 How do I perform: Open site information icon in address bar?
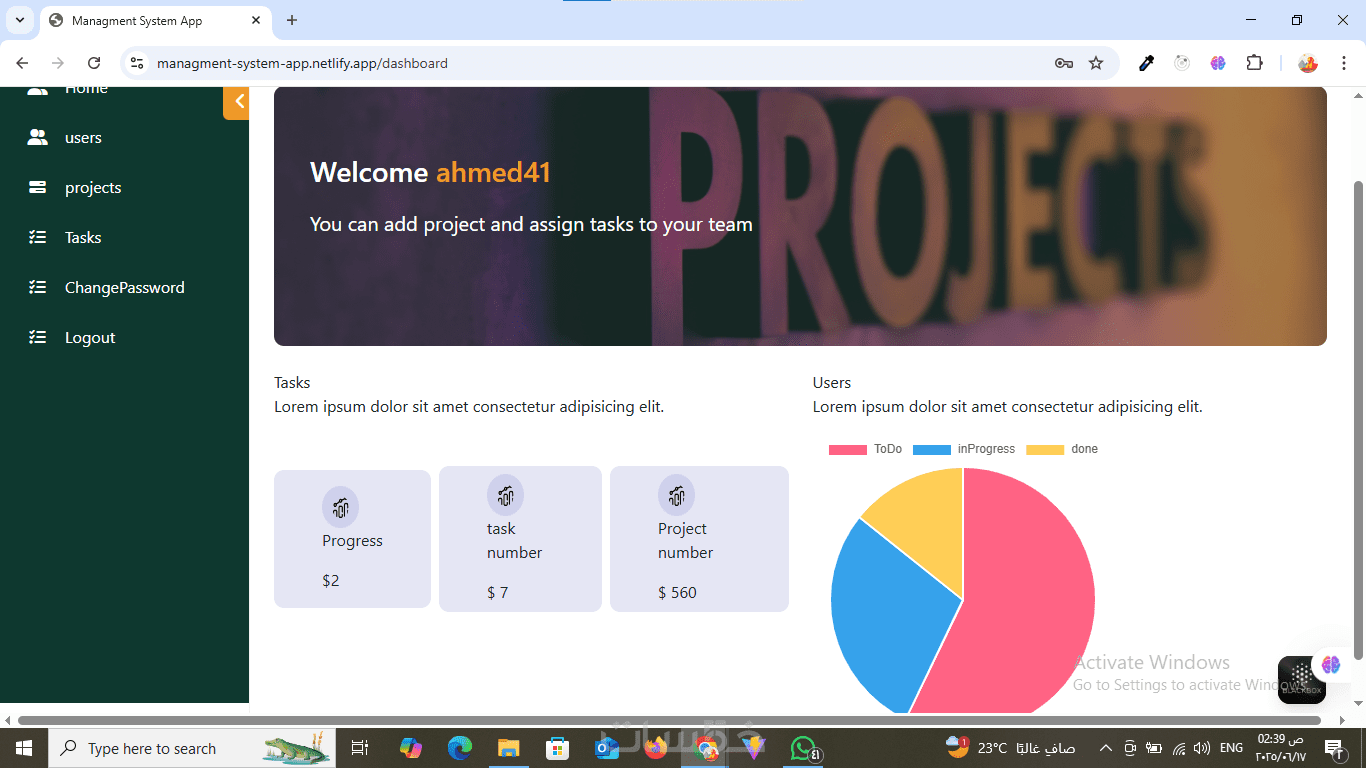point(138,63)
